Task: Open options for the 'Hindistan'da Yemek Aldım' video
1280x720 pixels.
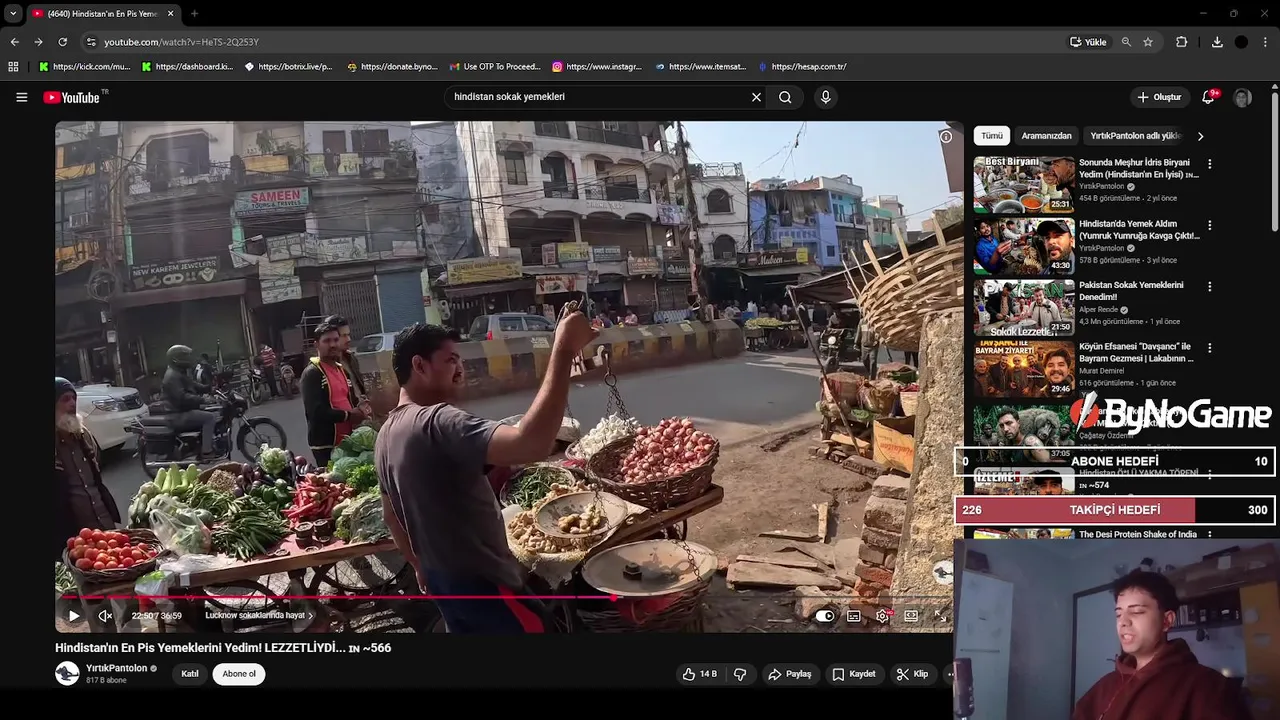Action: coord(1209,226)
